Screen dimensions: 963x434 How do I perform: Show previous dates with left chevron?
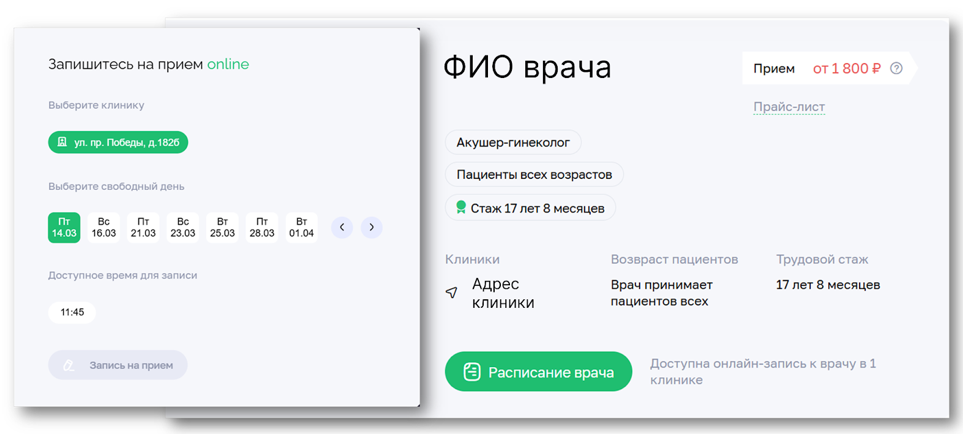(x=342, y=228)
